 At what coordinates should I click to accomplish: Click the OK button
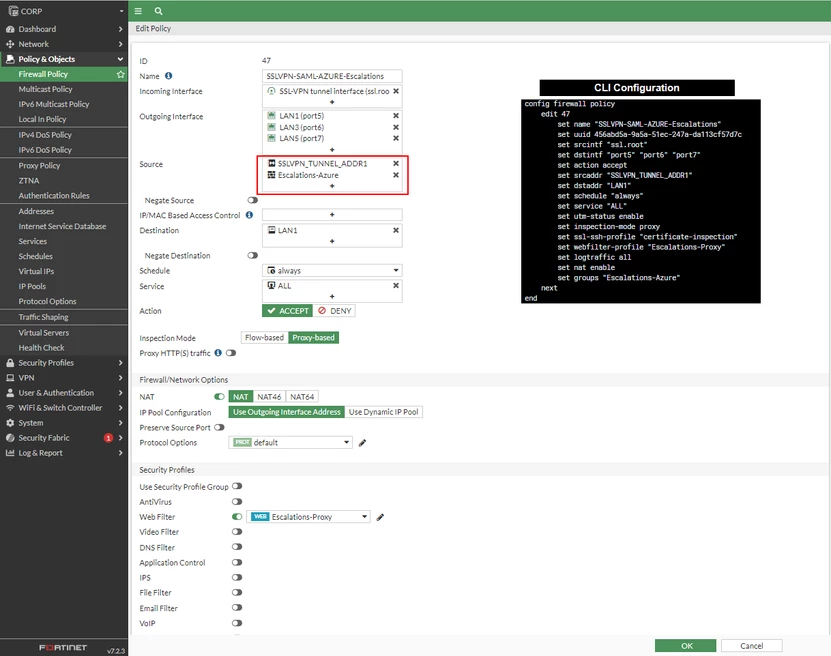tap(685, 645)
